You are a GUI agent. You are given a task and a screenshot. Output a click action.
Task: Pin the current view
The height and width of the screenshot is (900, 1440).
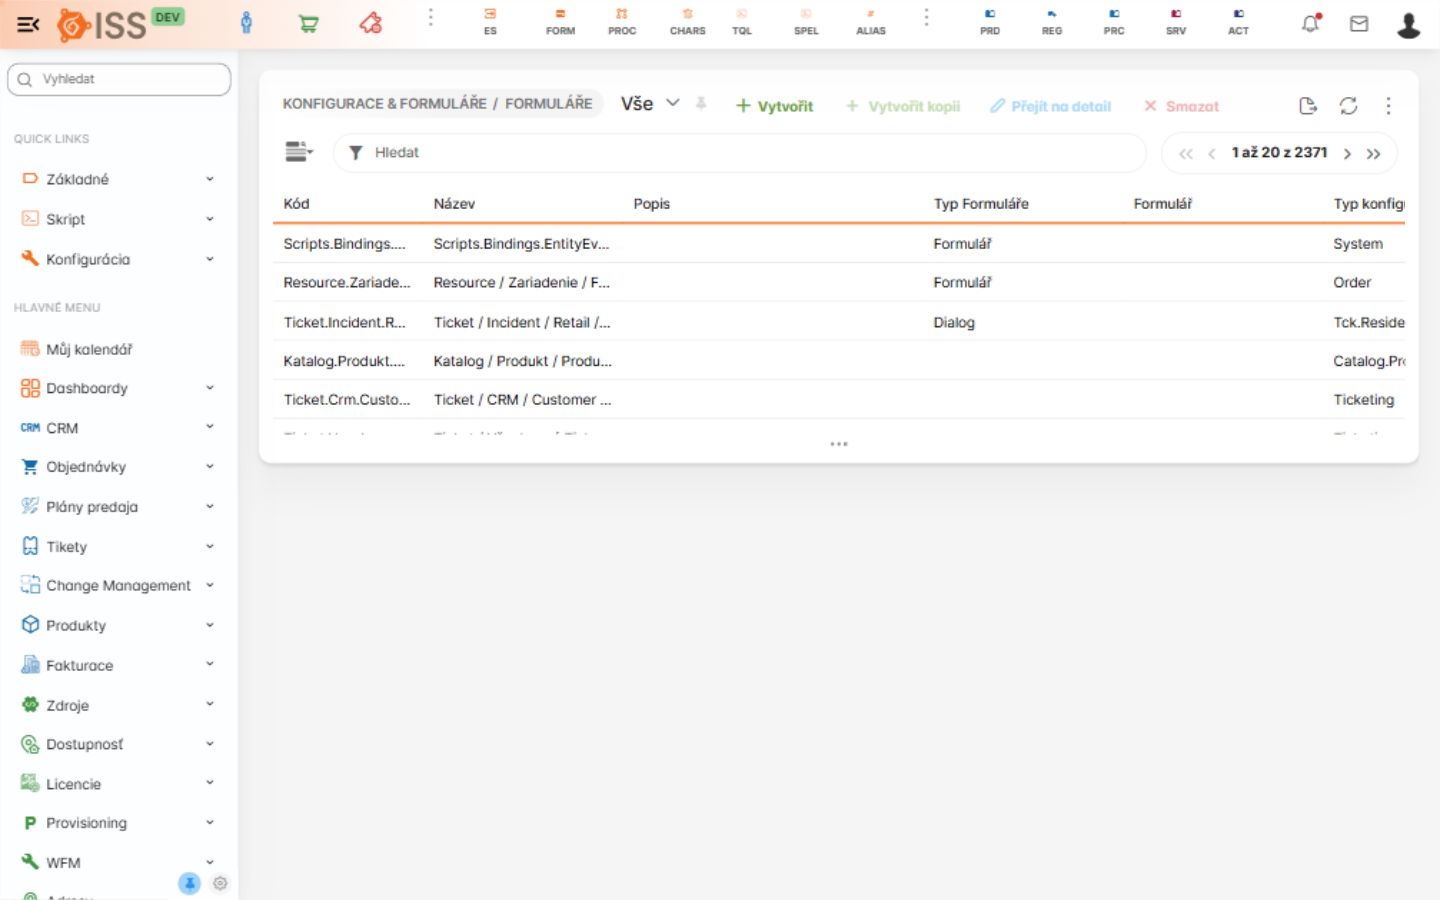point(701,104)
